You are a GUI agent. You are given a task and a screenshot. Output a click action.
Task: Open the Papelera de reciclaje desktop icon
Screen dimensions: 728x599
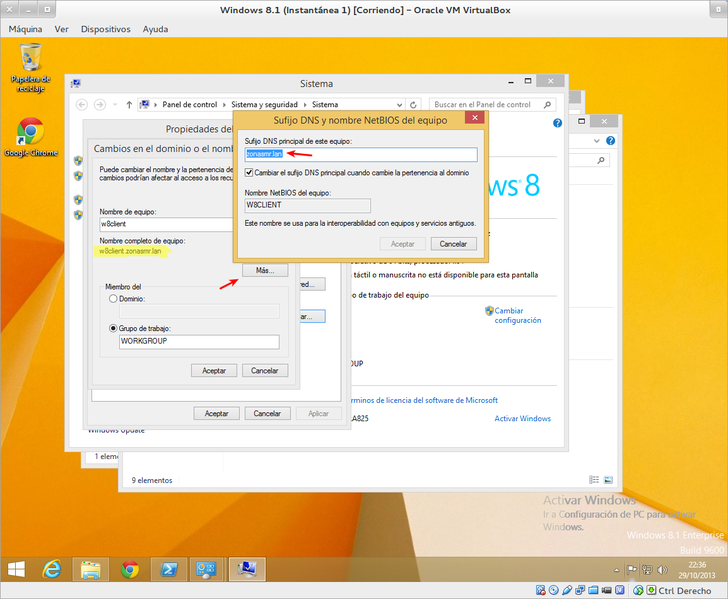click(x=31, y=68)
